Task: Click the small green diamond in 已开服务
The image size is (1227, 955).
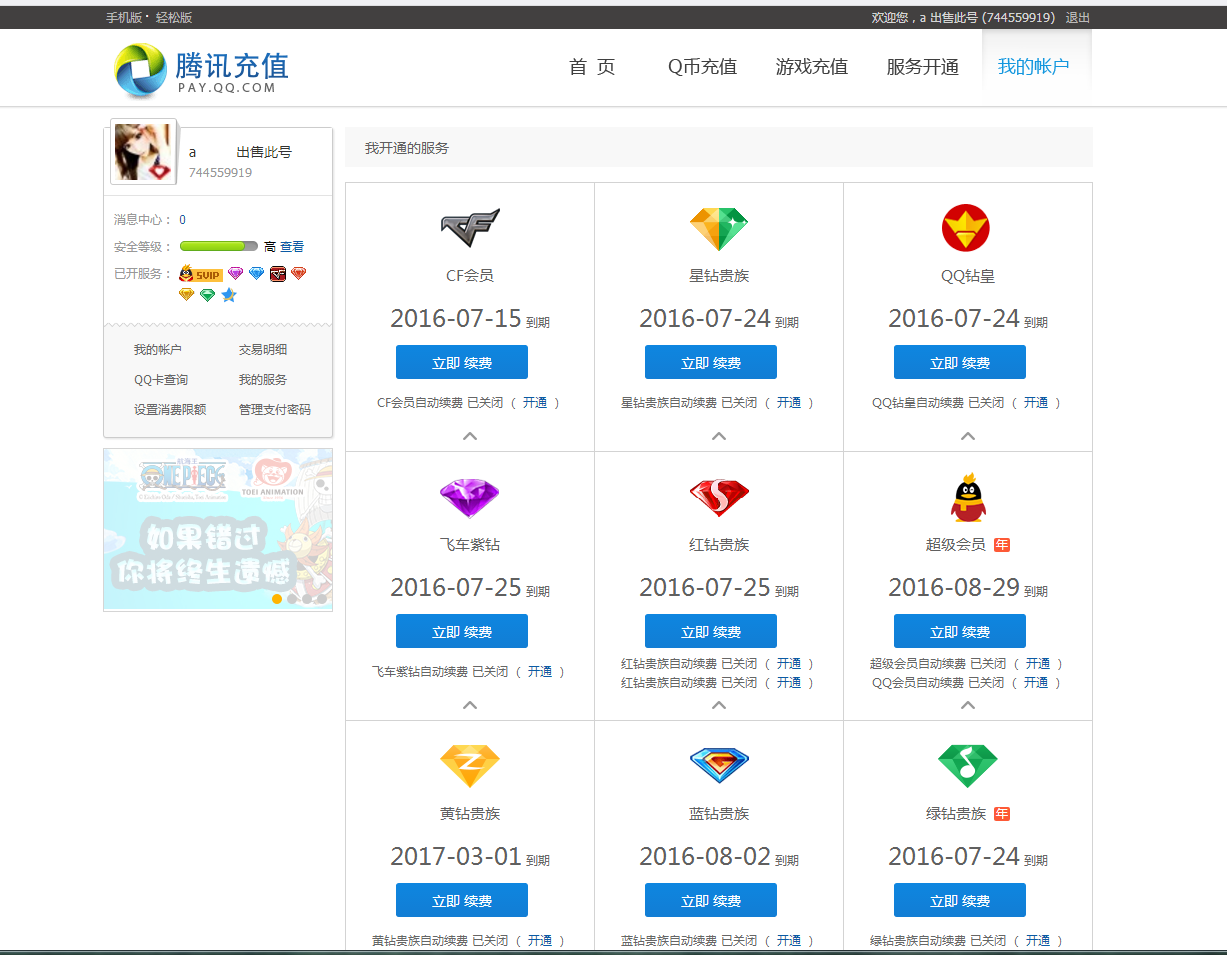Action: (208, 295)
